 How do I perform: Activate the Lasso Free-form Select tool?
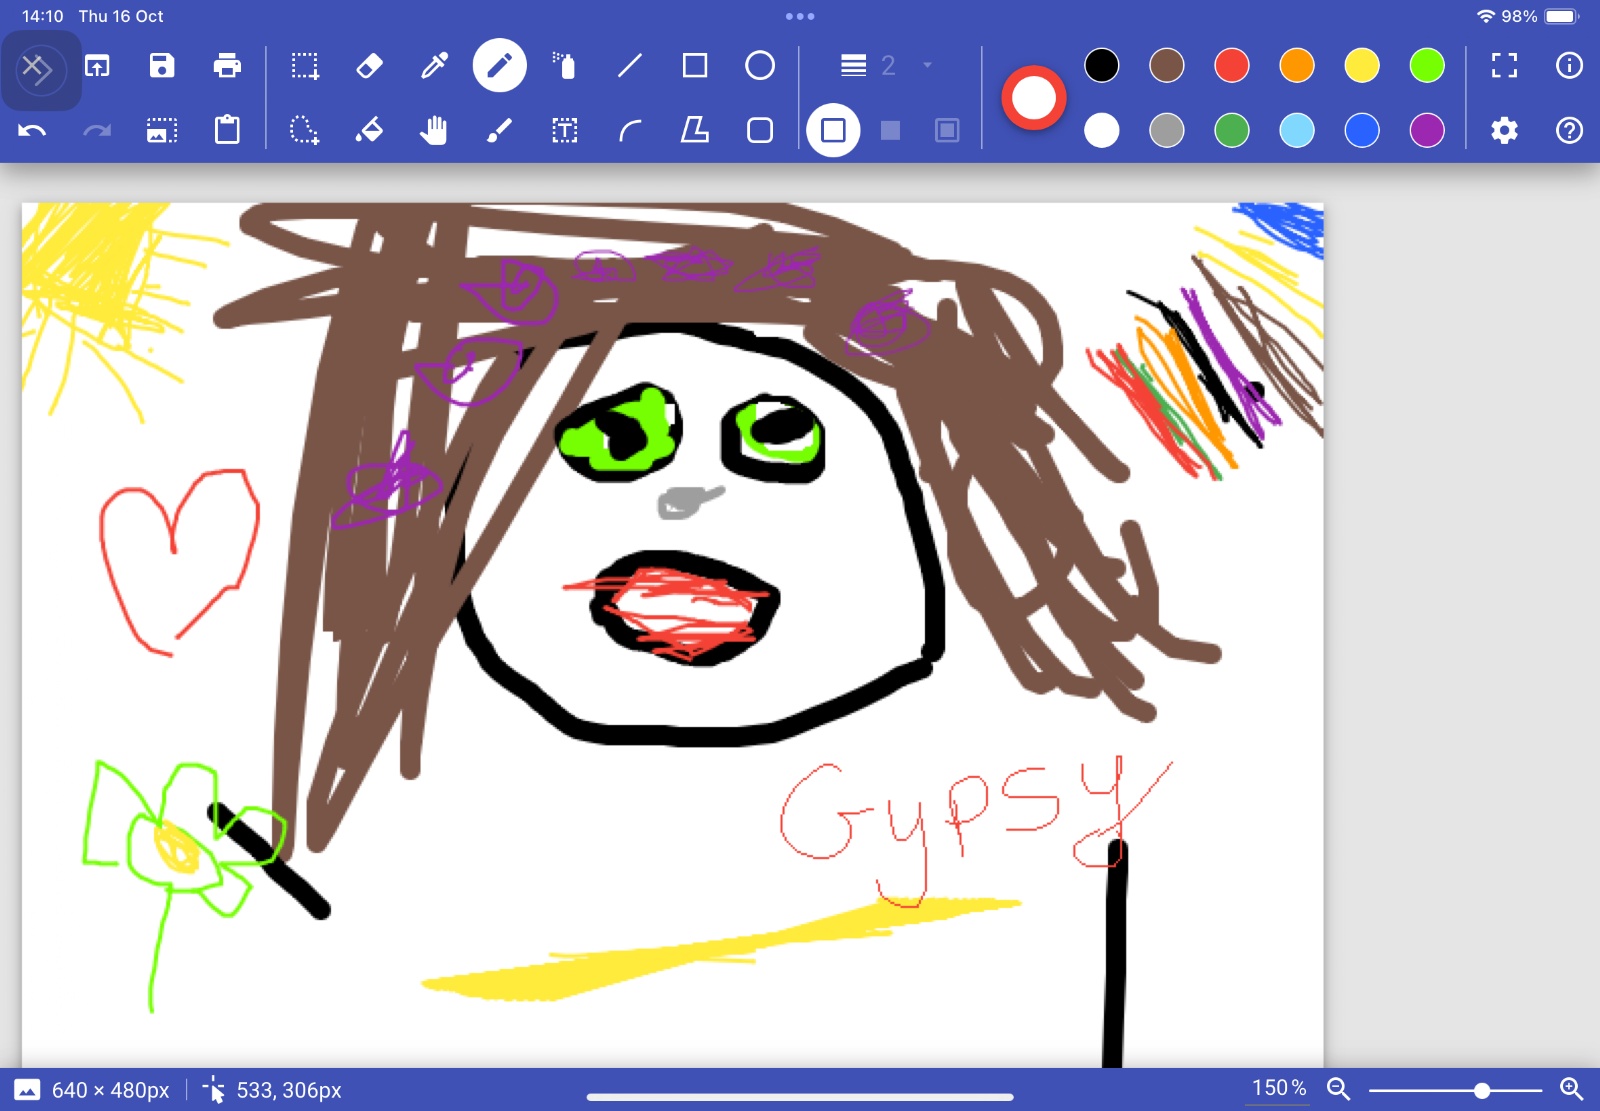coord(304,130)
